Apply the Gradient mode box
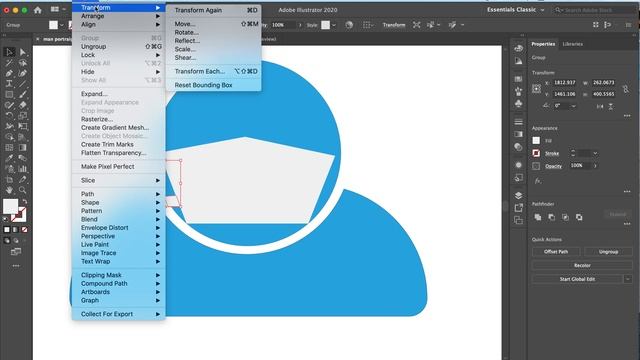Screen dimensions: 640x360 point(16,230)
